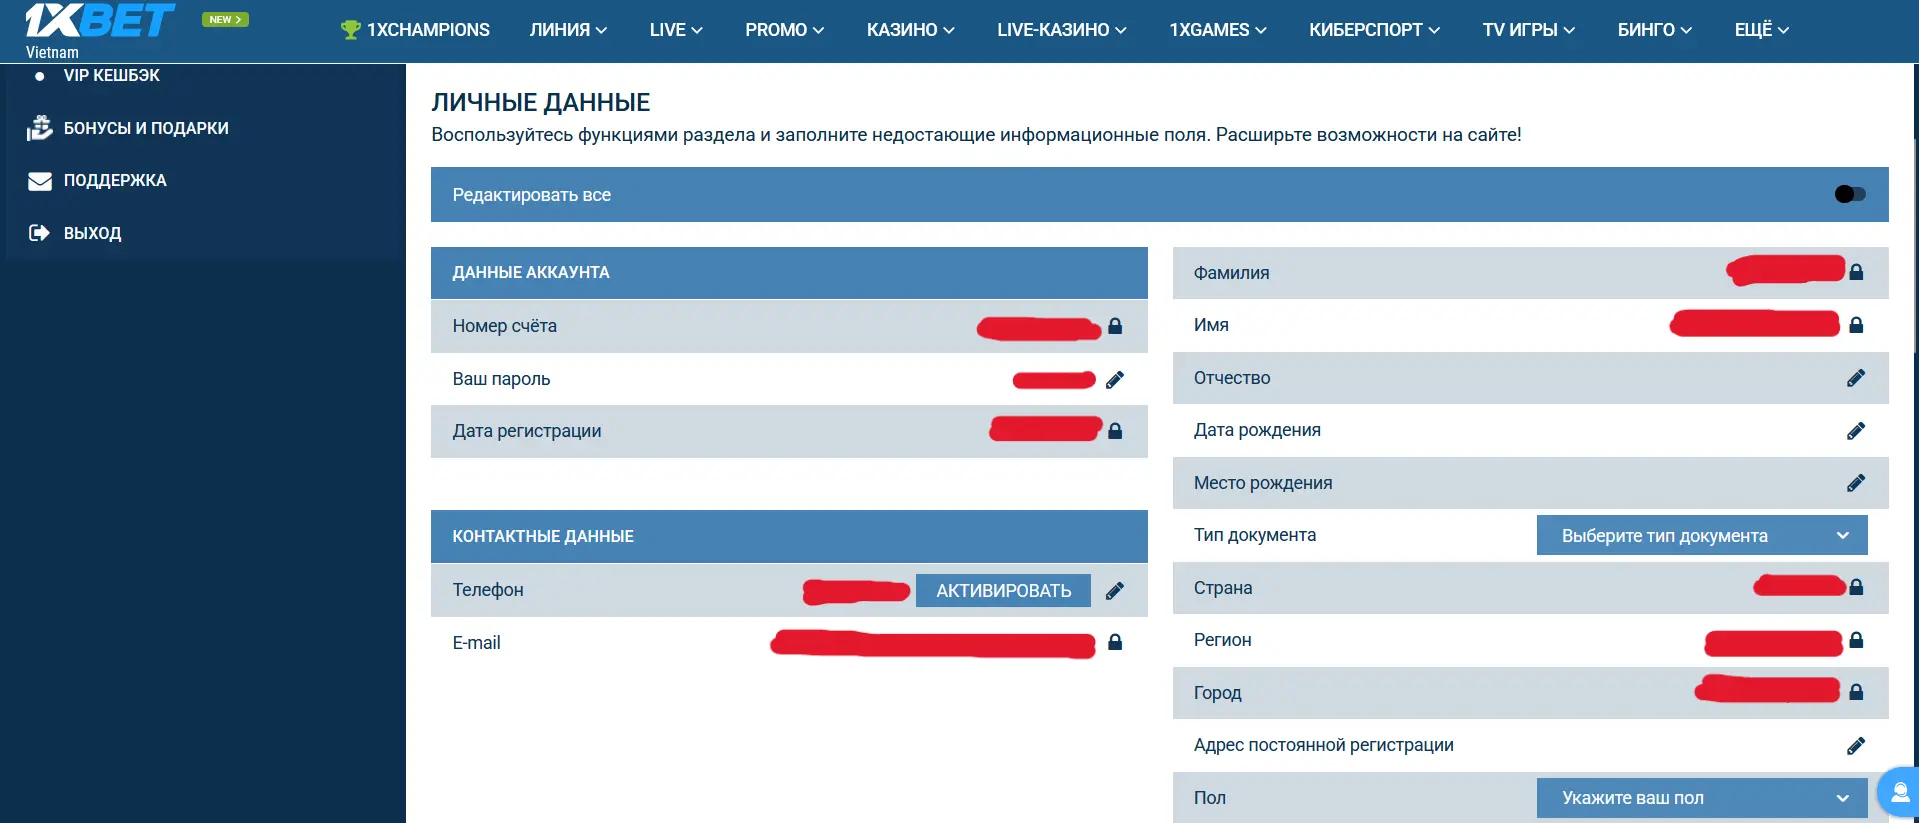Click lock icon beside Дата регистрации

(1115, 431)
